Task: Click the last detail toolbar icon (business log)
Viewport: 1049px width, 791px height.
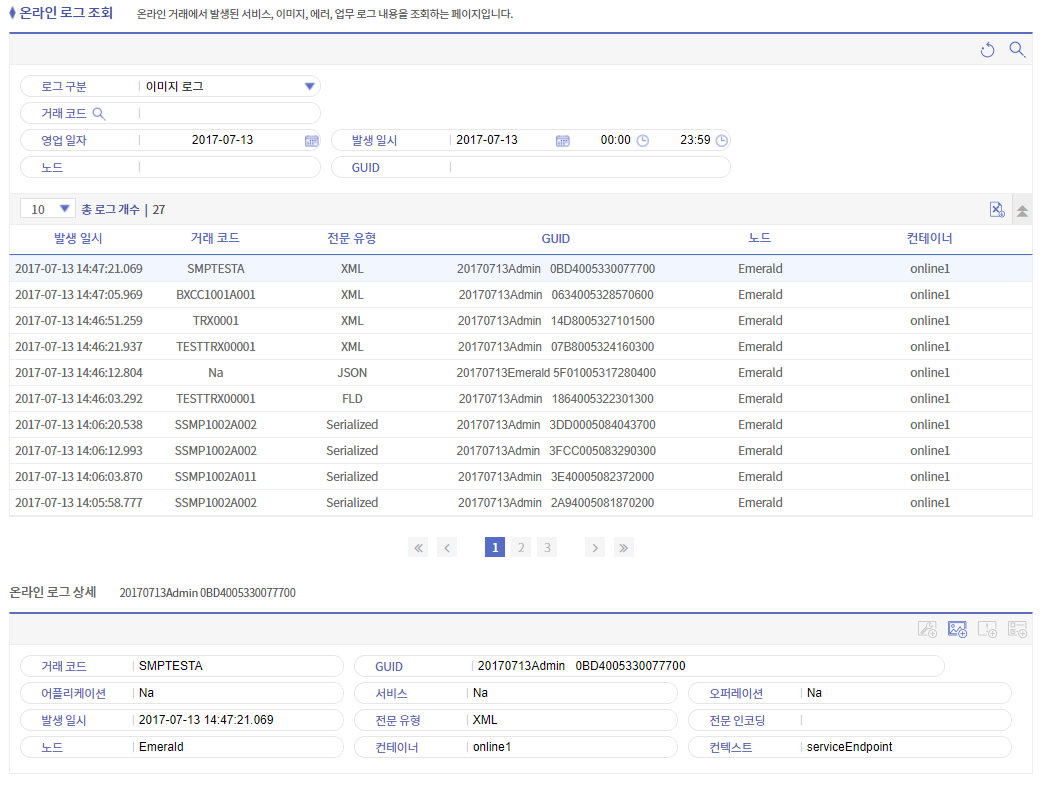Action: 1018,629
